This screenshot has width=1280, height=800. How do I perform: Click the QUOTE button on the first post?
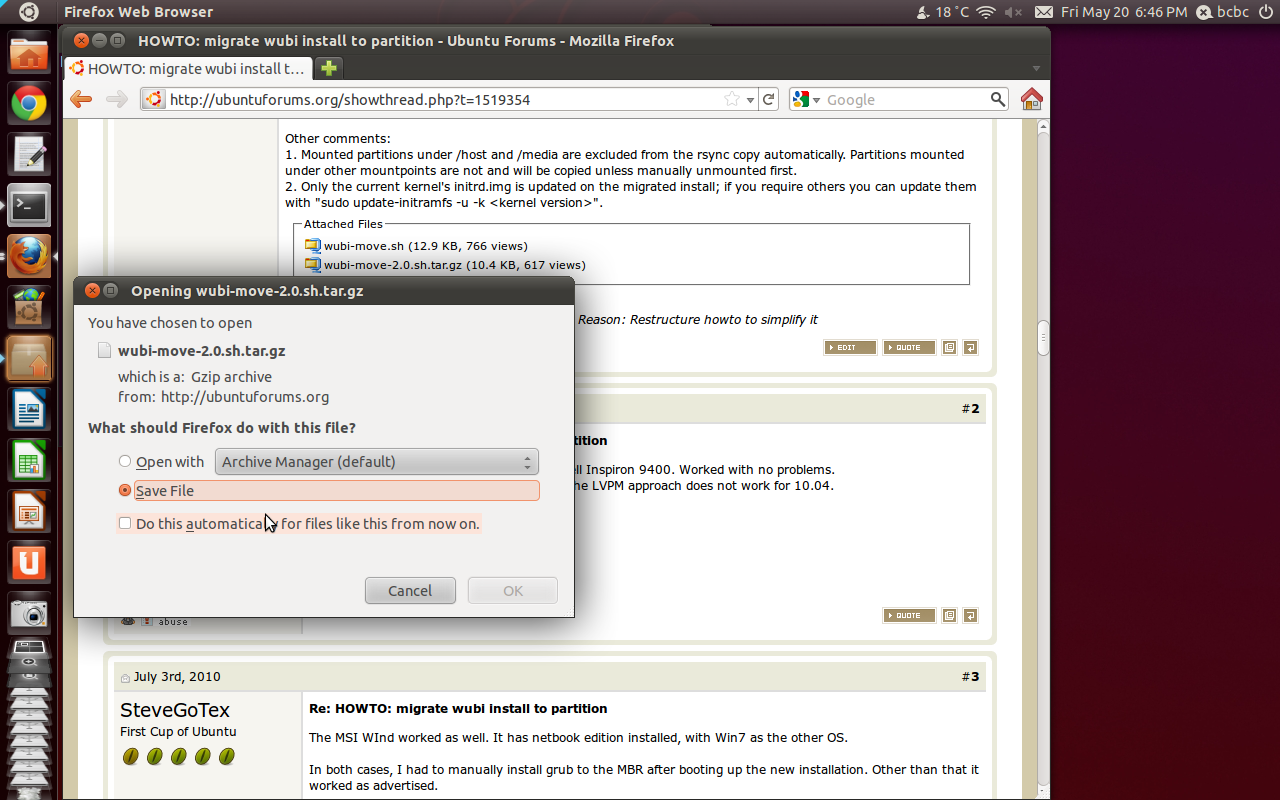(x=909, y=347)
